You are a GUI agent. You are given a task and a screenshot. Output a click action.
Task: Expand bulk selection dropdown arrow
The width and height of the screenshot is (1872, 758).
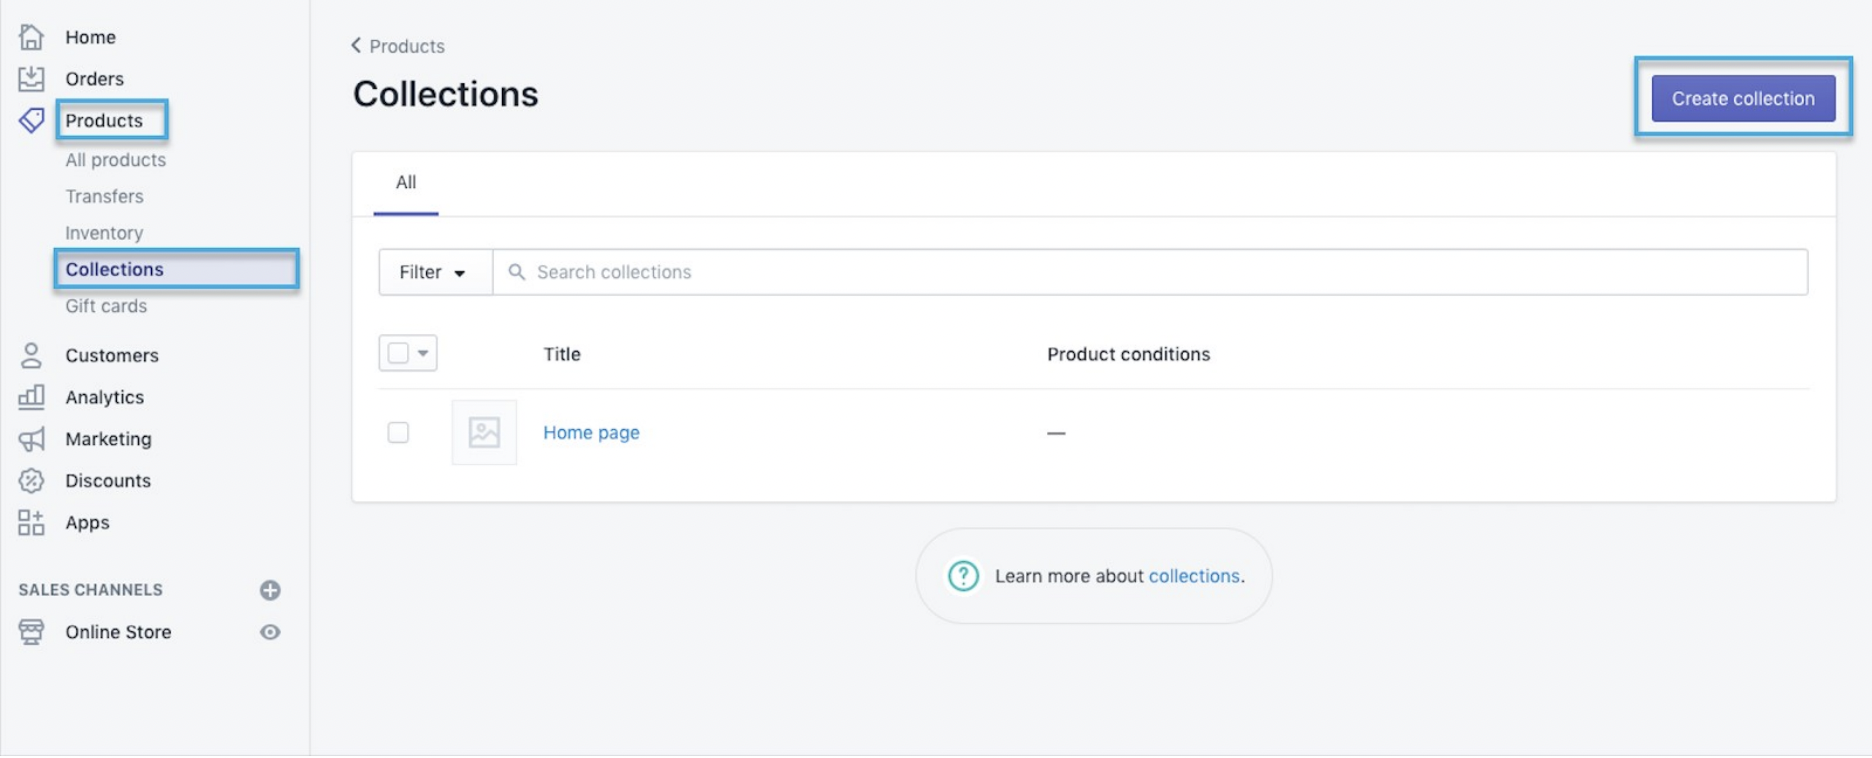pyautogui.click(x=423, y=353)
